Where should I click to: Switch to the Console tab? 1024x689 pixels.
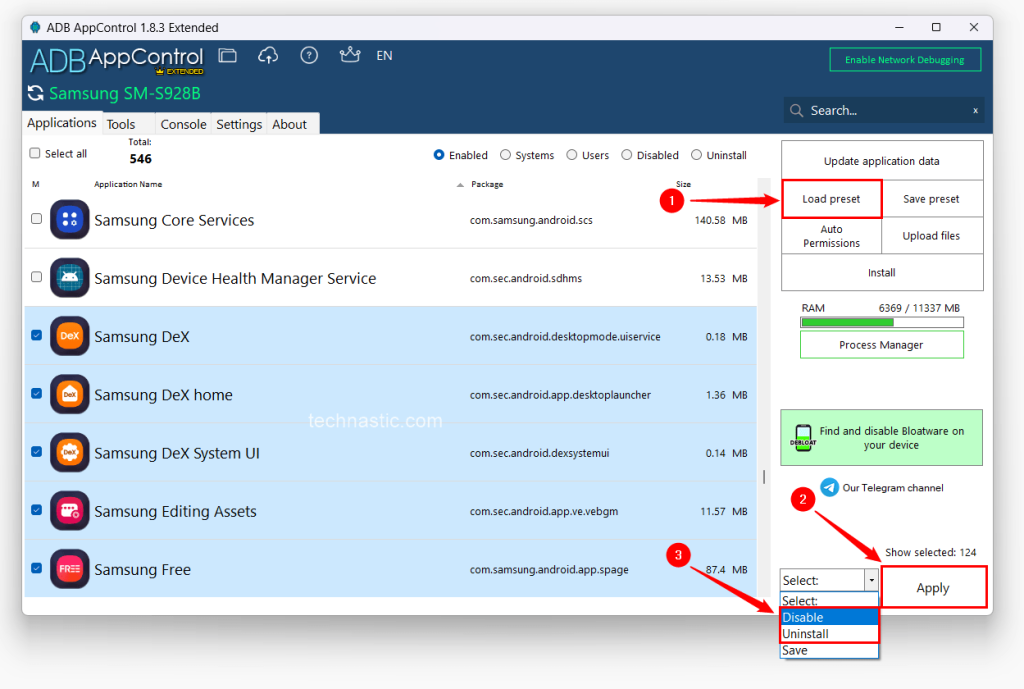183,124
